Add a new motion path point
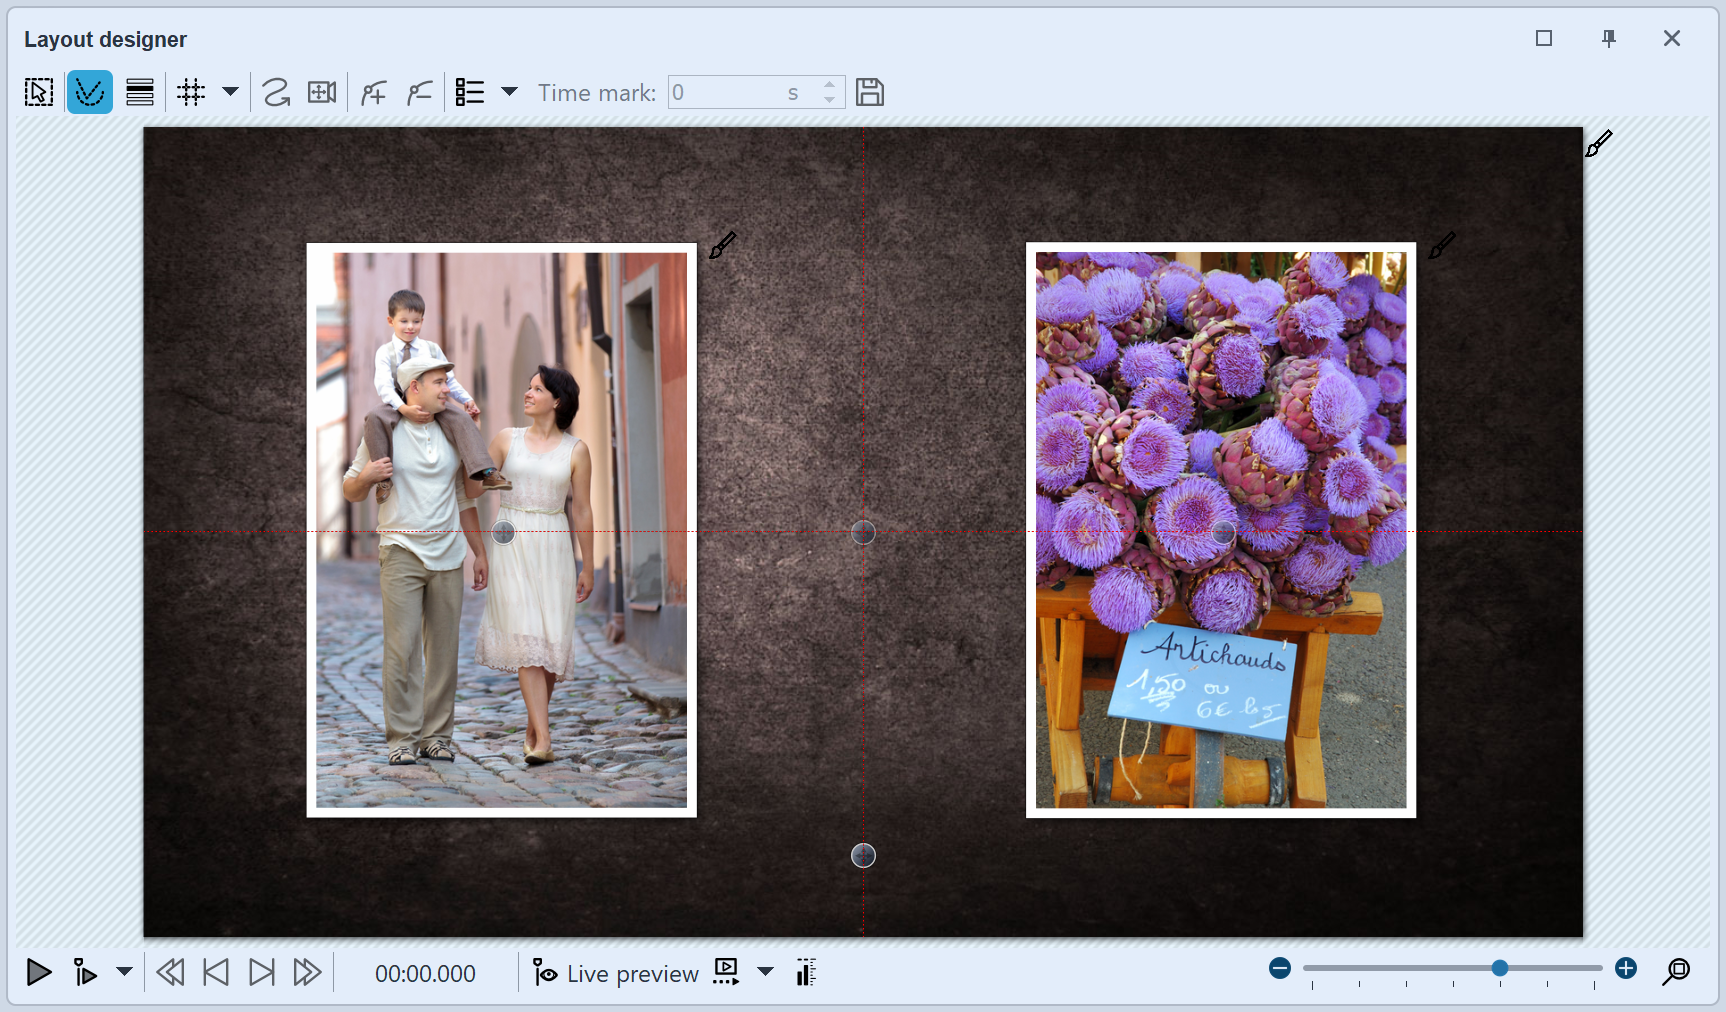This screenshot has width=1726, height=1012. coord(372,92)
